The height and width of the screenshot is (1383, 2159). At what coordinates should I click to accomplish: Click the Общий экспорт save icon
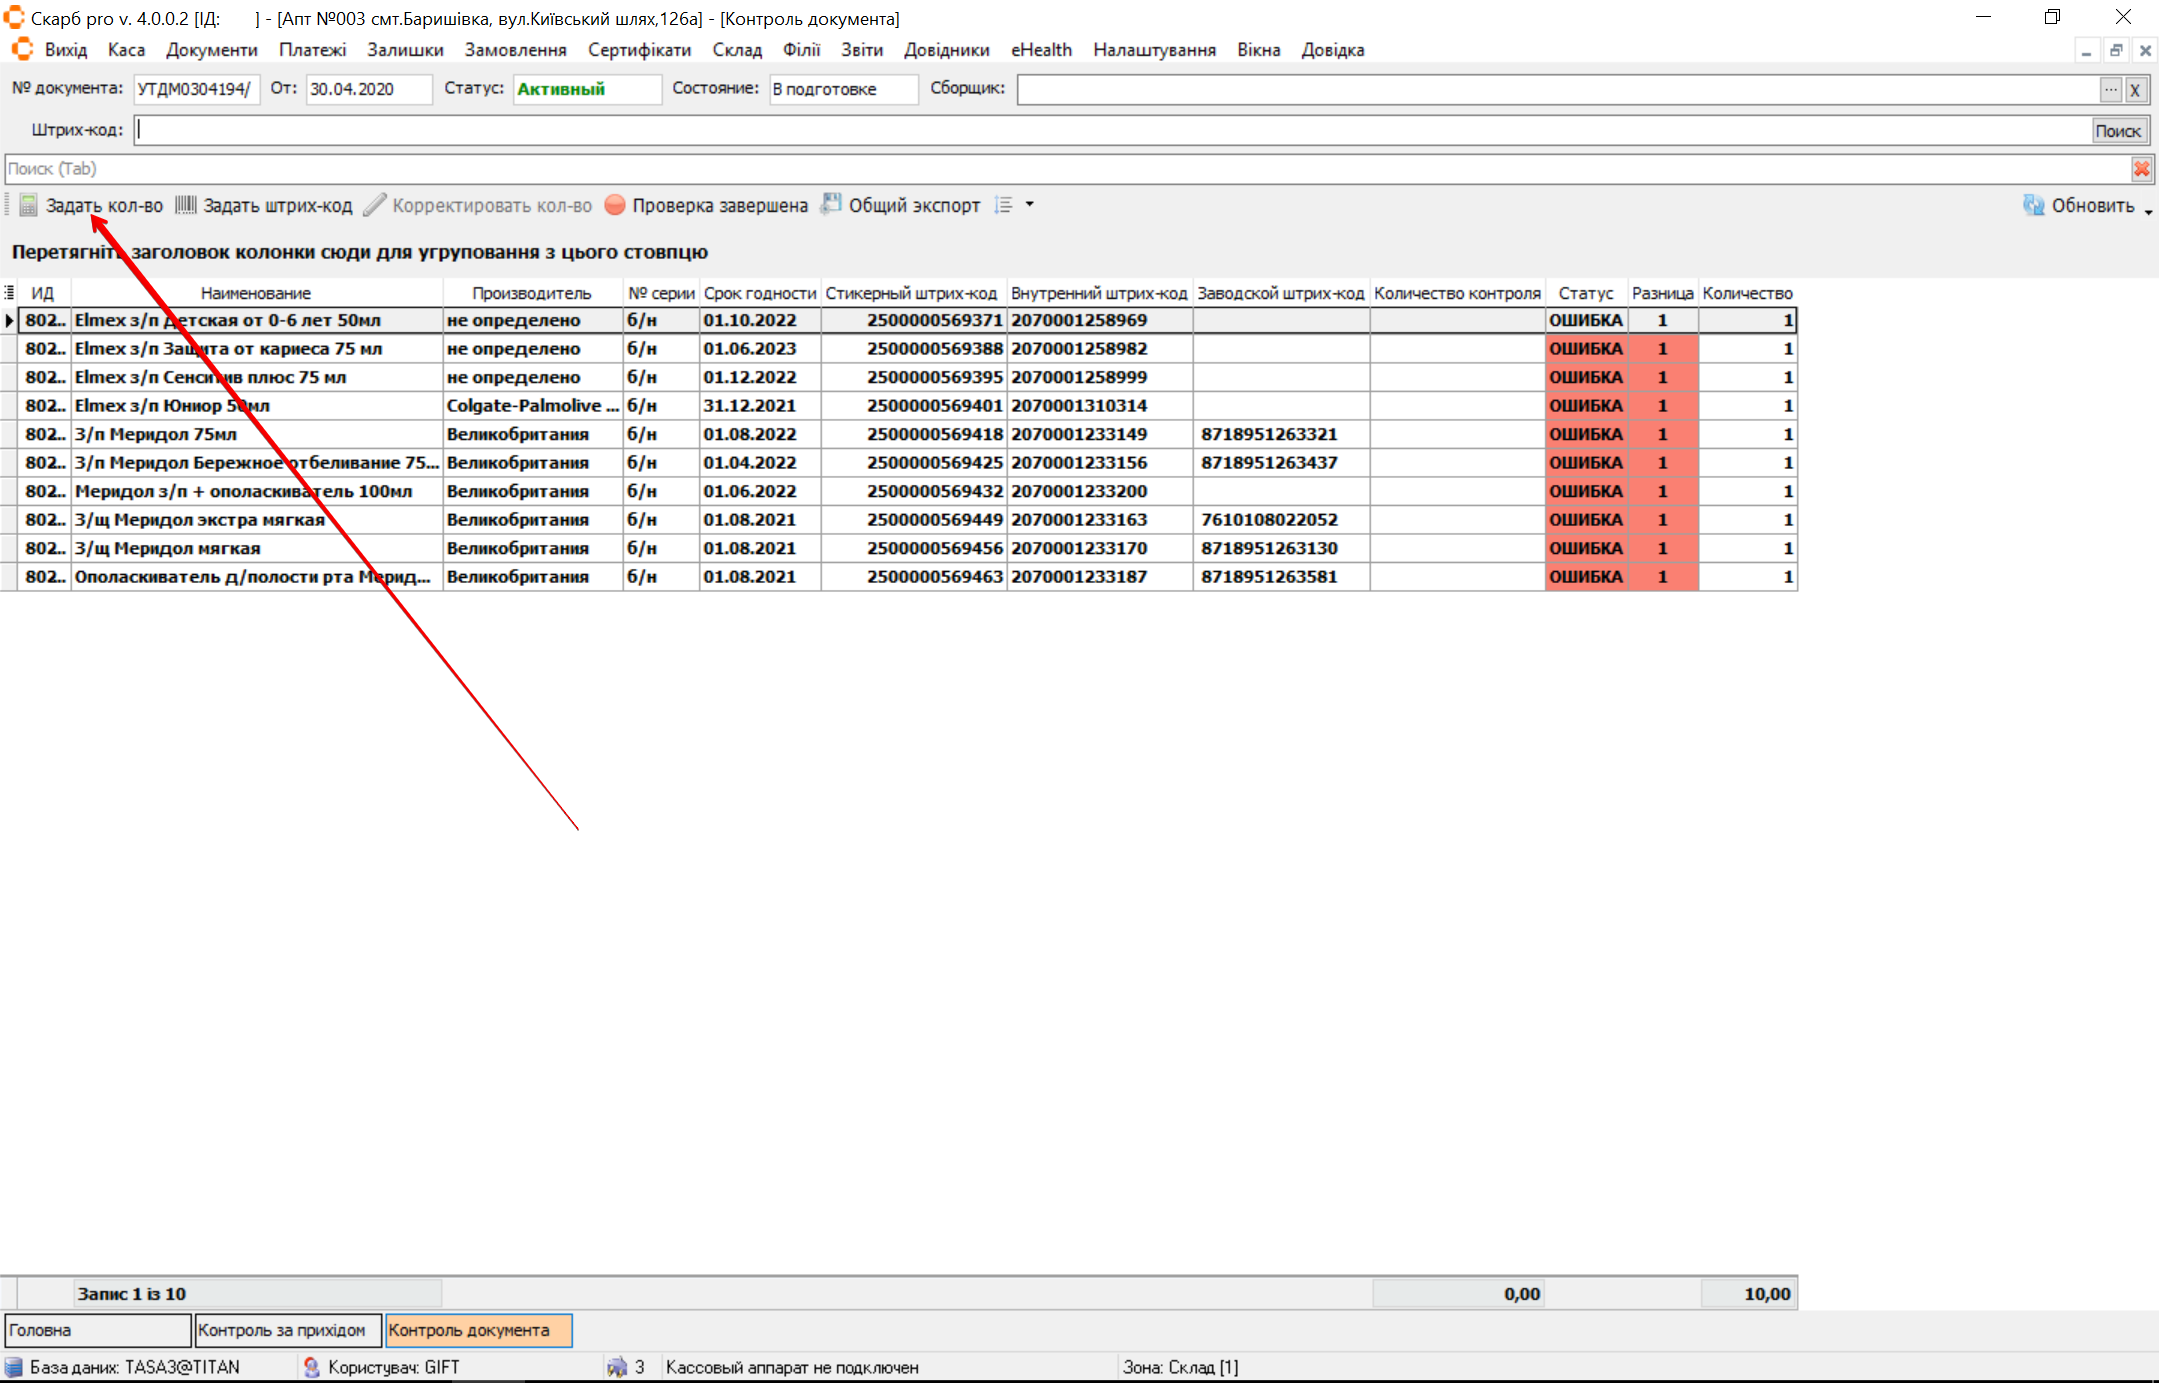(x=831, y=205)
